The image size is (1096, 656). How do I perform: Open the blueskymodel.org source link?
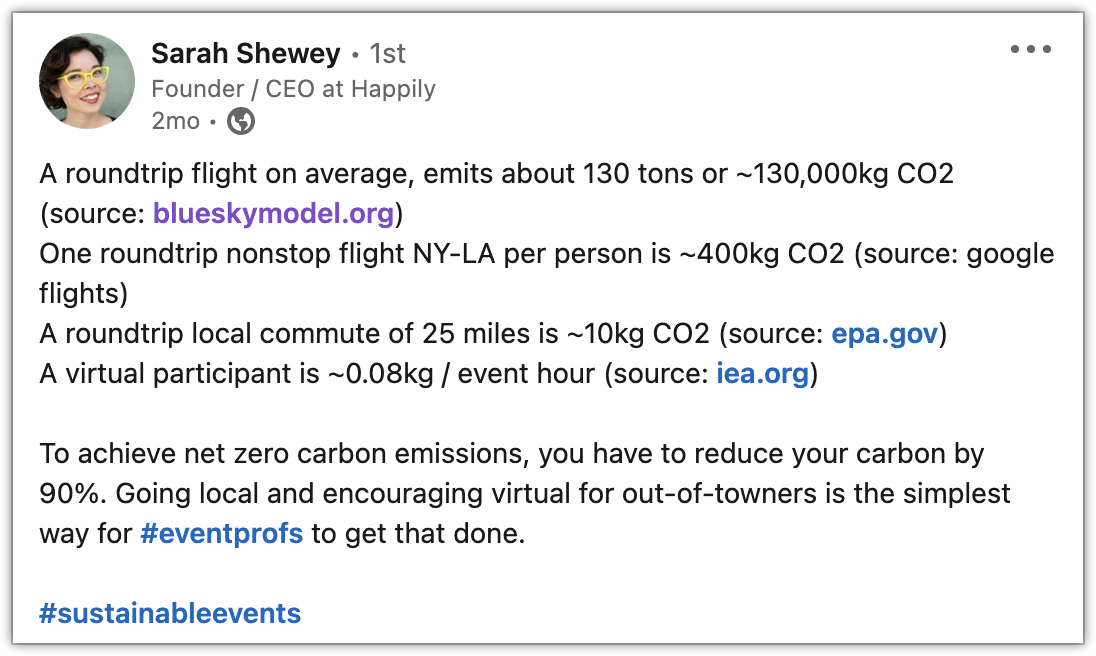tap(275, 213)
